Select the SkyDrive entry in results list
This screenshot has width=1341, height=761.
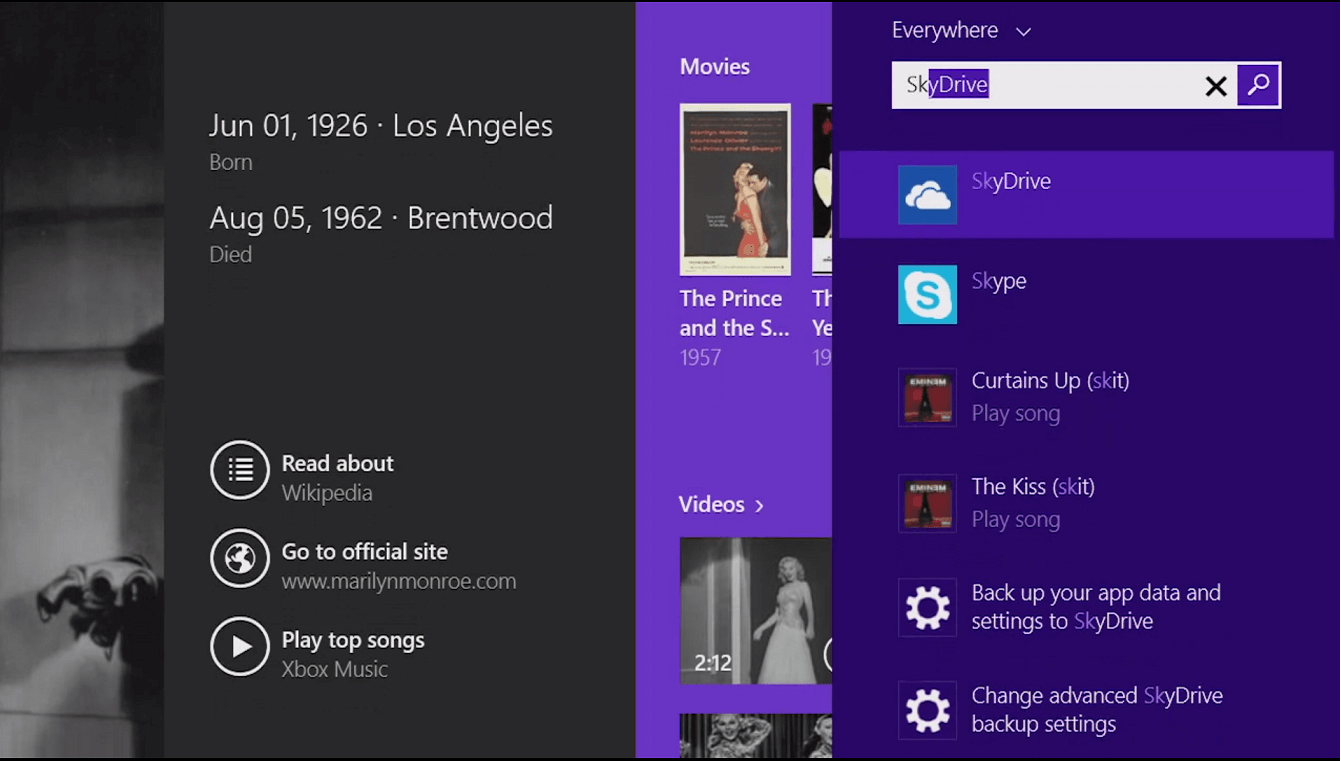1011,181
